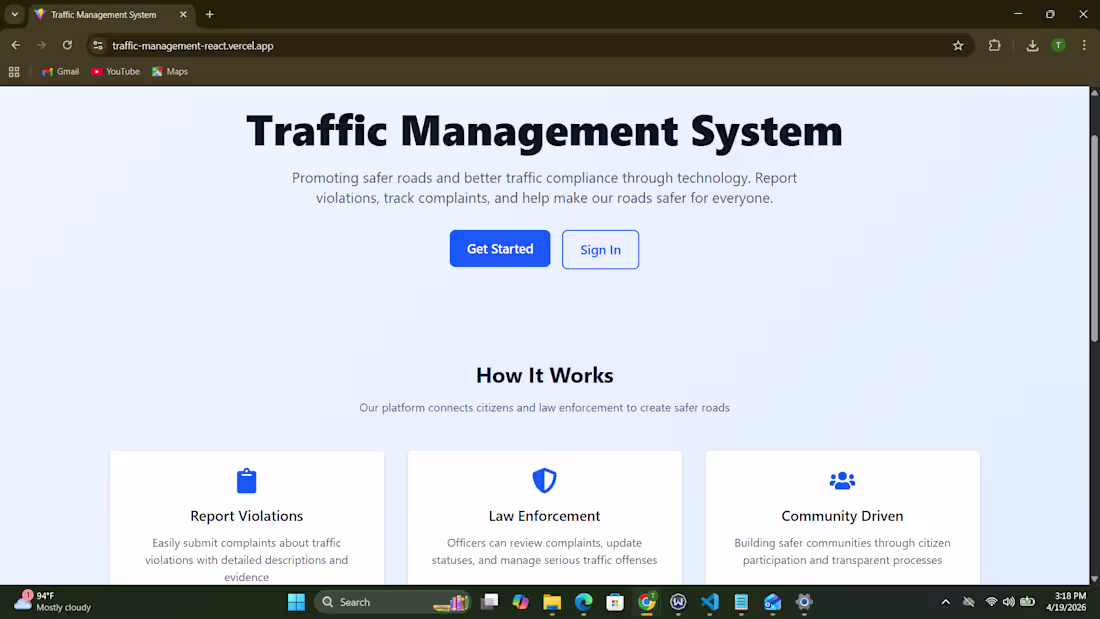Screen dimensions: 1100x619
Task: Reload the page with the refresh icon
Action: [67, 45]
